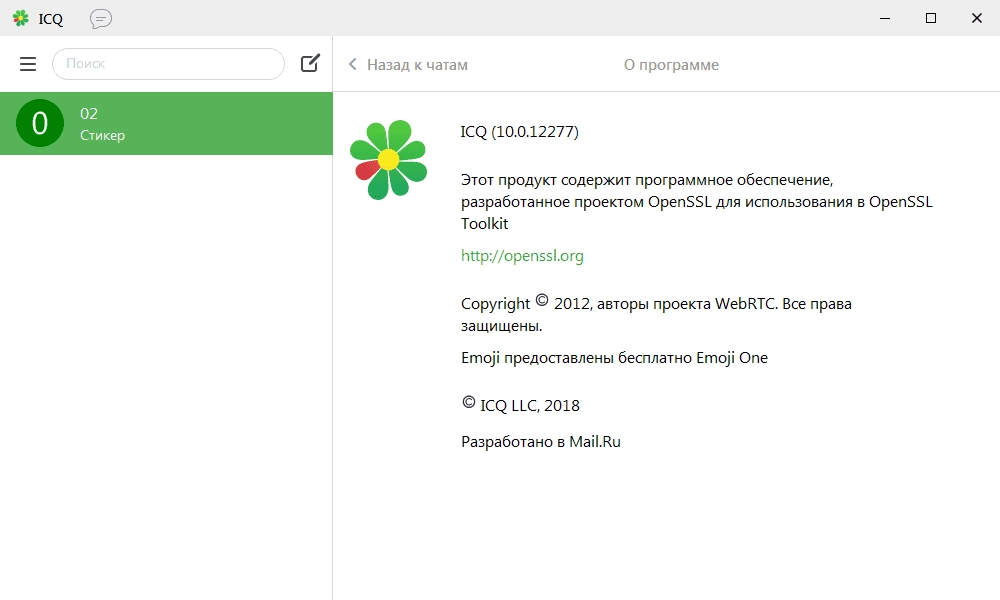Click the Стикер message preview text

tap(103, 135)
